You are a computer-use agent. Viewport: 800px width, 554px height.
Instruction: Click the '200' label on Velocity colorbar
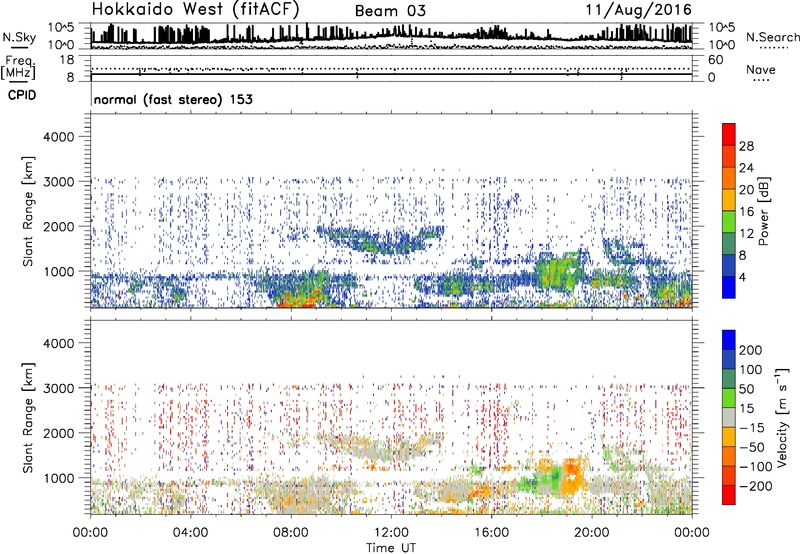pyautogui.click(x=751, y=350)
